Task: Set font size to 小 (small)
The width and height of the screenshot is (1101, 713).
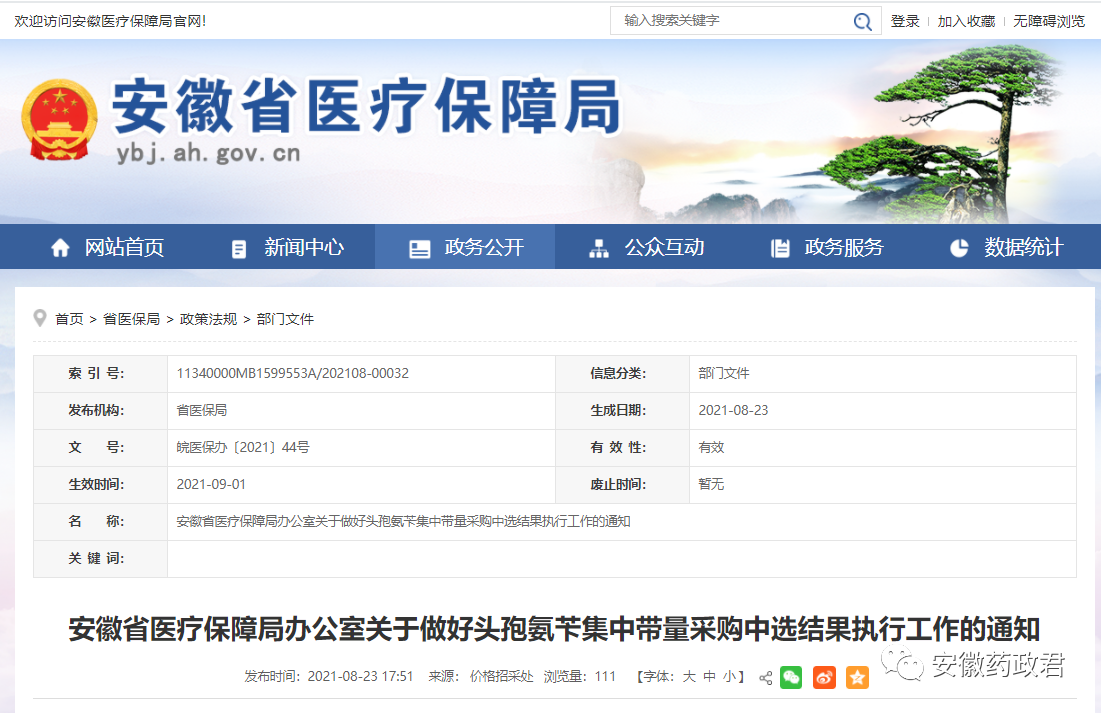Action: (729, 677)
